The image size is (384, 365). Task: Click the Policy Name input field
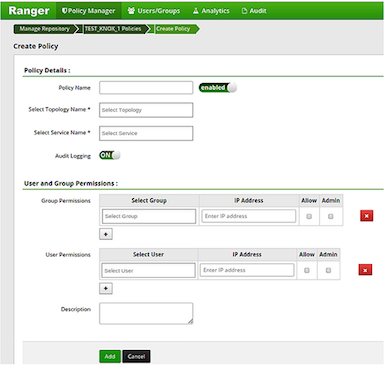point(146,88)
